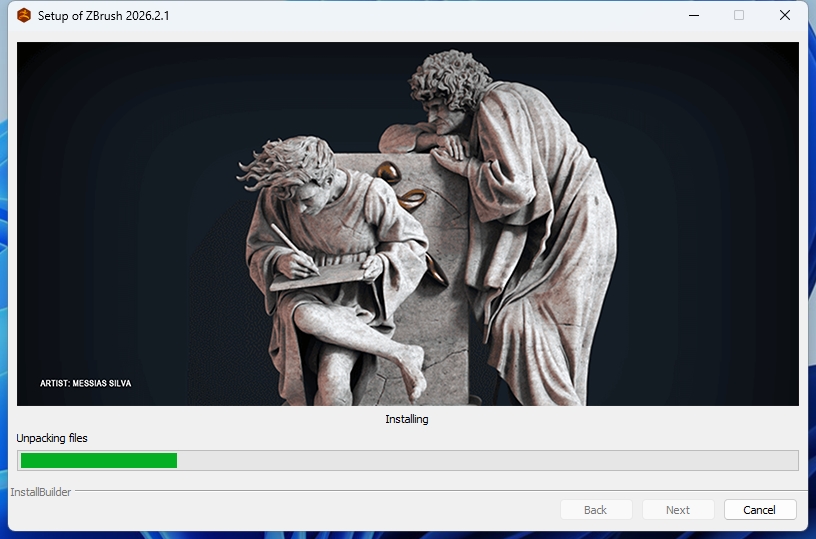Click the 'Unpacking files' status text

[x=52, y=438]
